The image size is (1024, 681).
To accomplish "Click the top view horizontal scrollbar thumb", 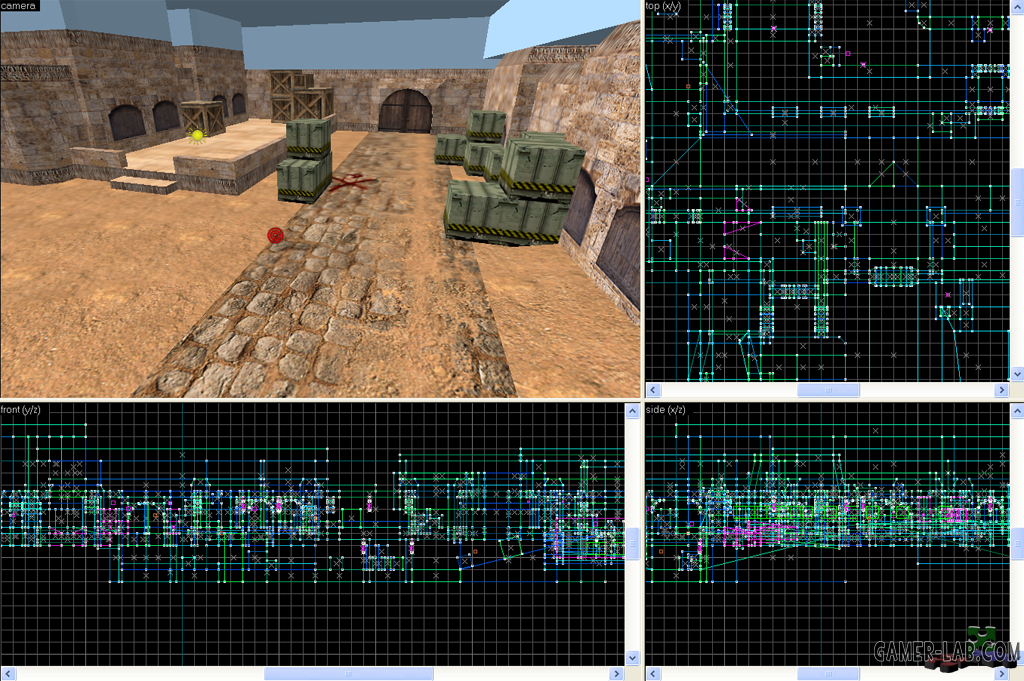I will (x=828, y=390).
